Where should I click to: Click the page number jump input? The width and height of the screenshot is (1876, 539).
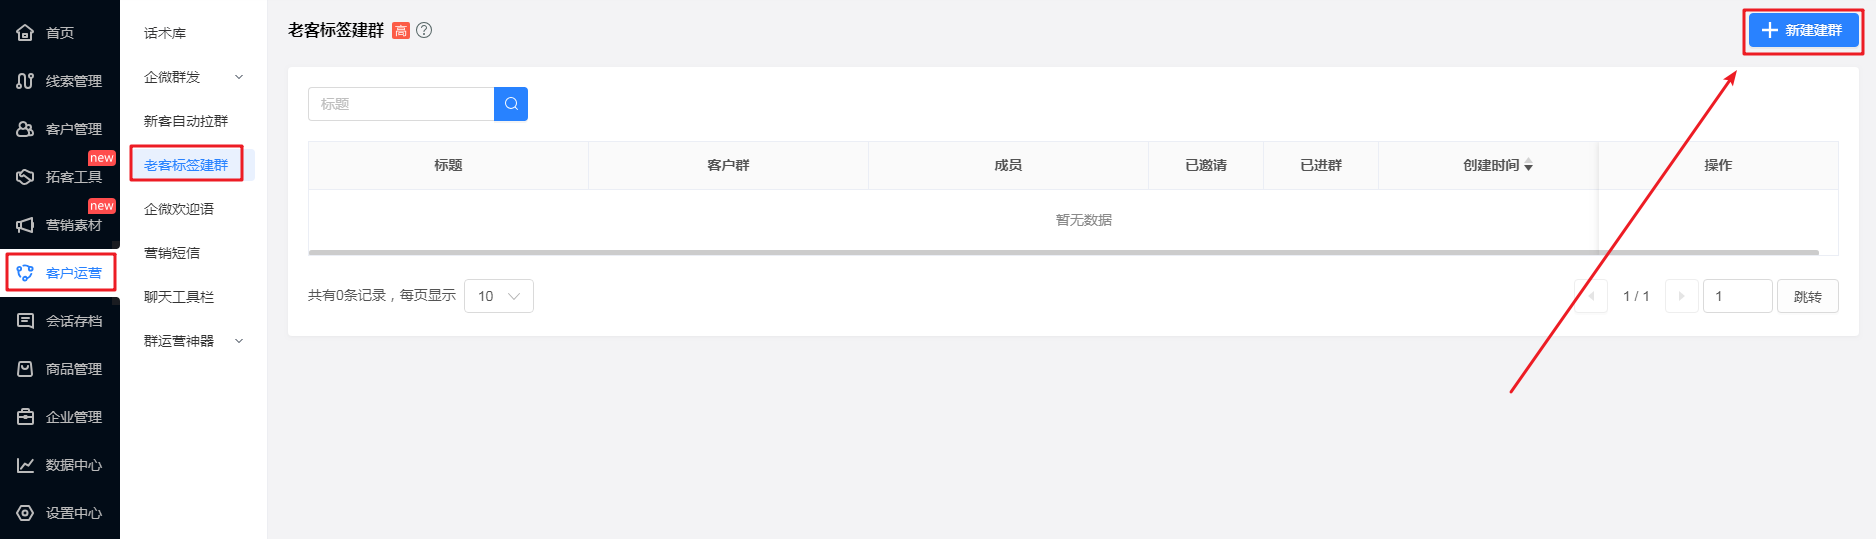(1737, 296)
